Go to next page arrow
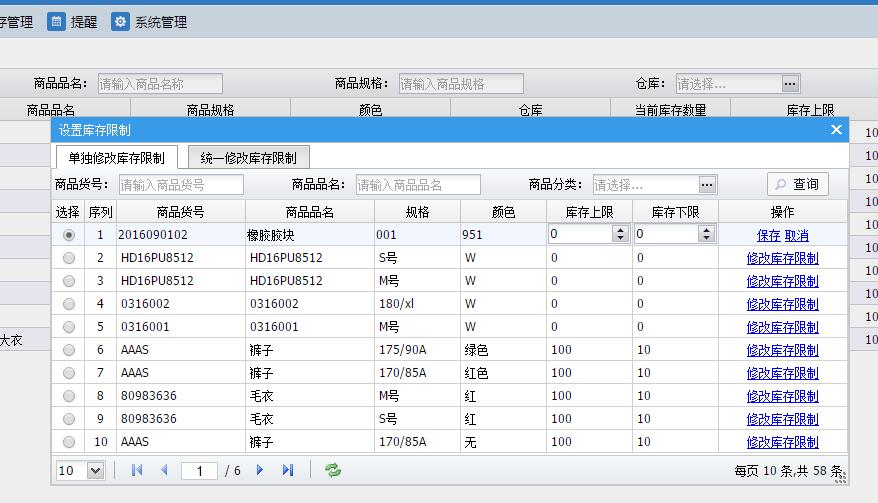The height and width of the screenshot is (503, 878). tap(260, 470)
